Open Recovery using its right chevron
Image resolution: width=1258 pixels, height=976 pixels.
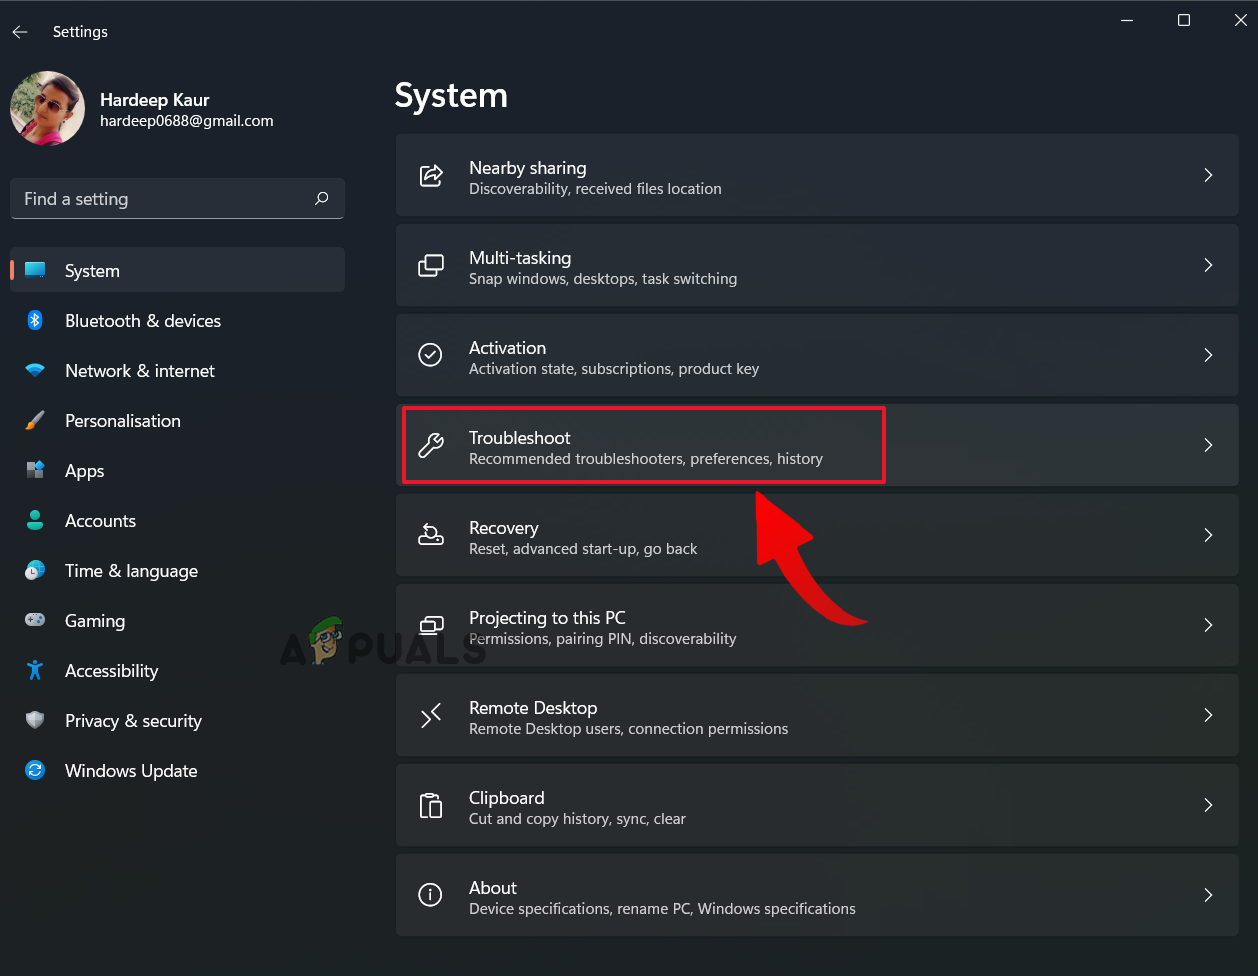click(x=1208, y=536)
